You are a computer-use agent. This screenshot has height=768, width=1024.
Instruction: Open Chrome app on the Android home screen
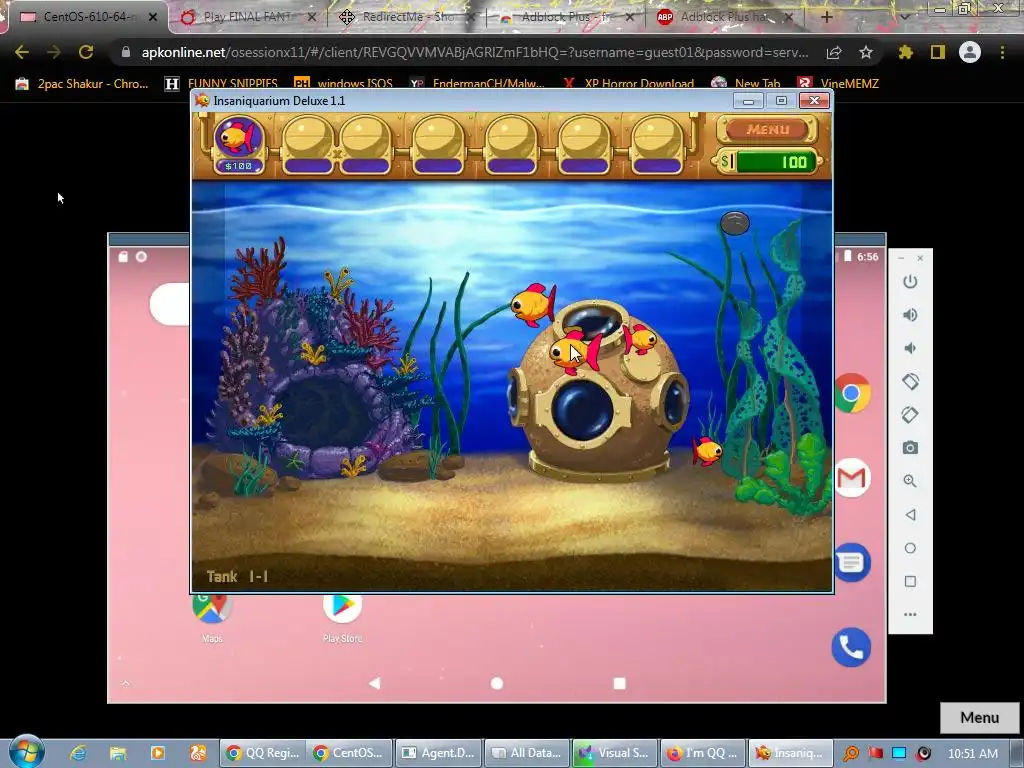click(x=852, y=393)
